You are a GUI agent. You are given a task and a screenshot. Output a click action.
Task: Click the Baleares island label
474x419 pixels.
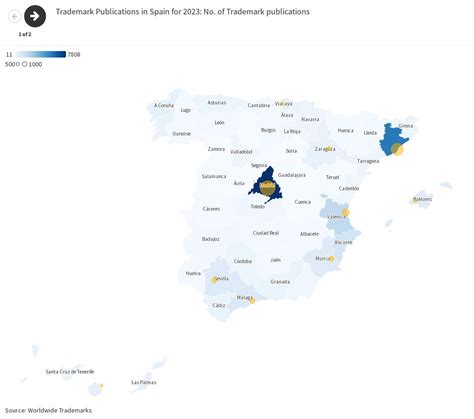click(422, 199)
